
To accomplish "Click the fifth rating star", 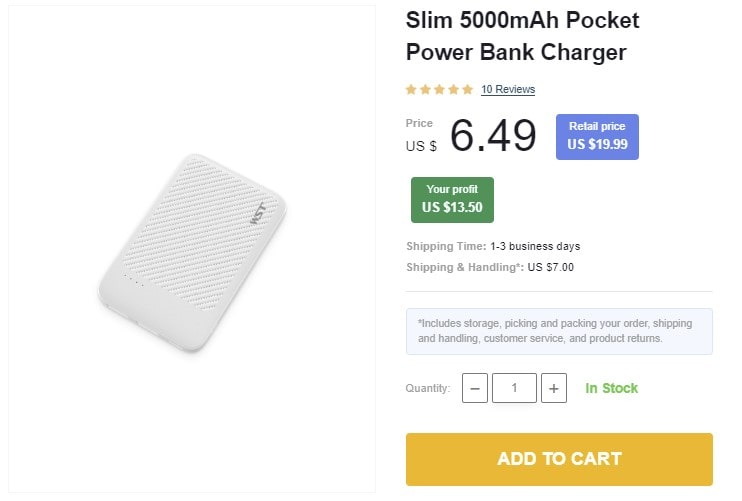I will pos(467,89).
